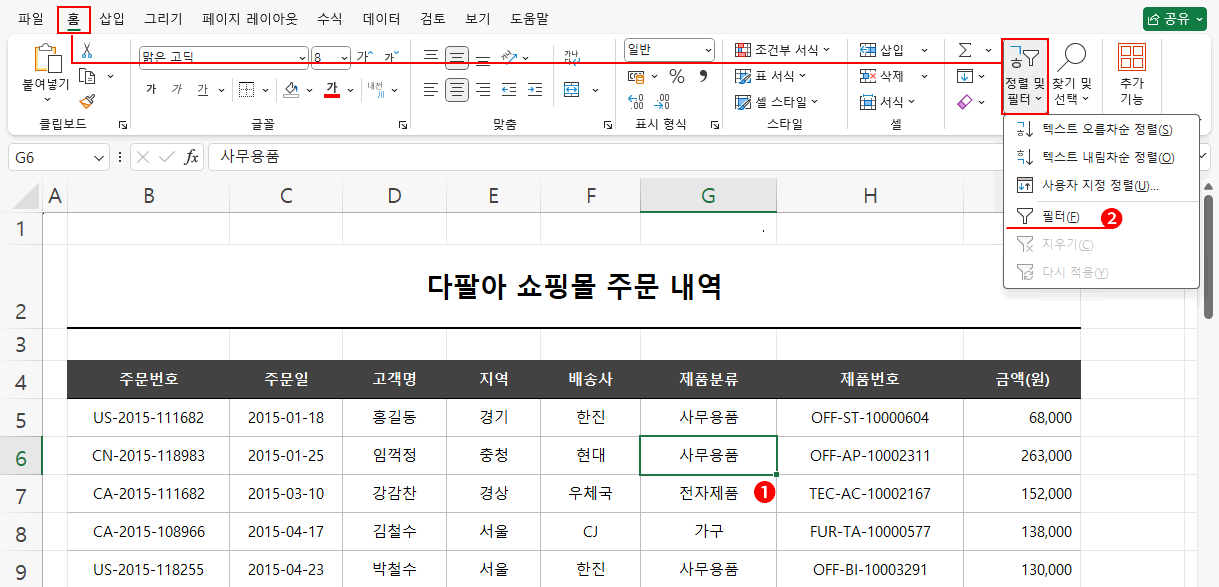Open the 글꼴 group dialog launcher
Image resolution: width=1219 pixels, height=587 pixels.
click(x=403, y=125)
